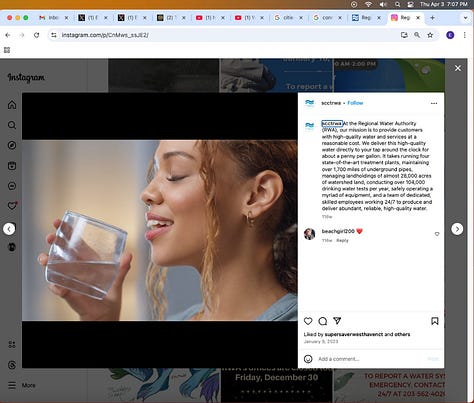Click the instagram.com address bar URL
474x403 pixels.
point(105,35)
